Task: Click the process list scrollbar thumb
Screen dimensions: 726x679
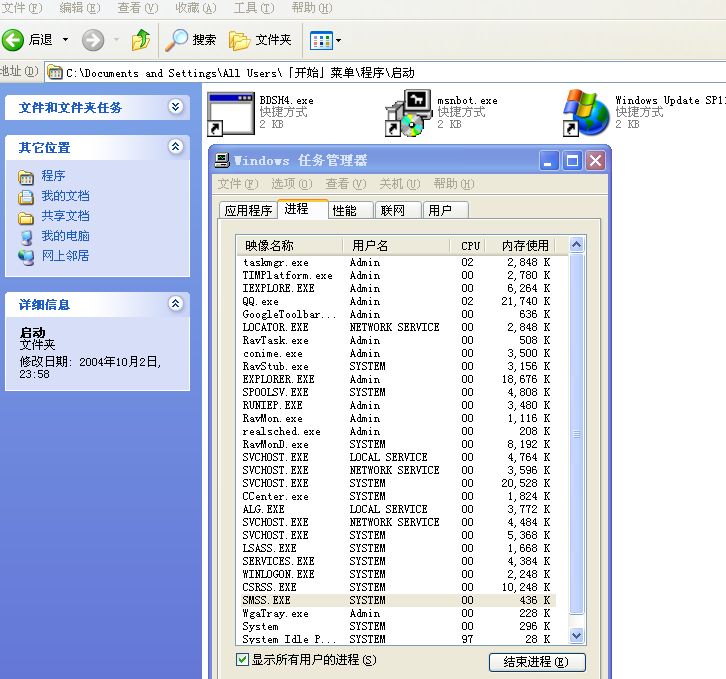Action: (576, 434)
